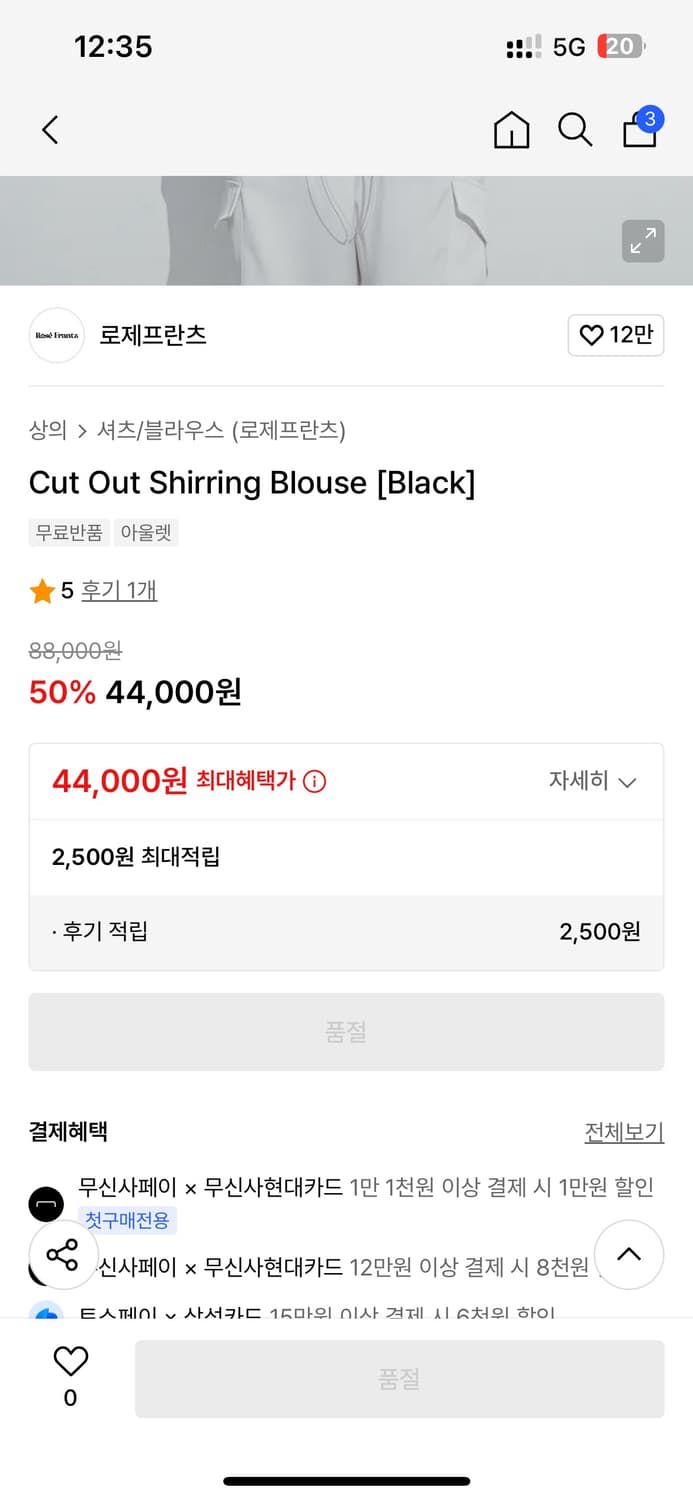Tap the back arrow to return
The image size is (693, 1500).
(x=49, y=130)
